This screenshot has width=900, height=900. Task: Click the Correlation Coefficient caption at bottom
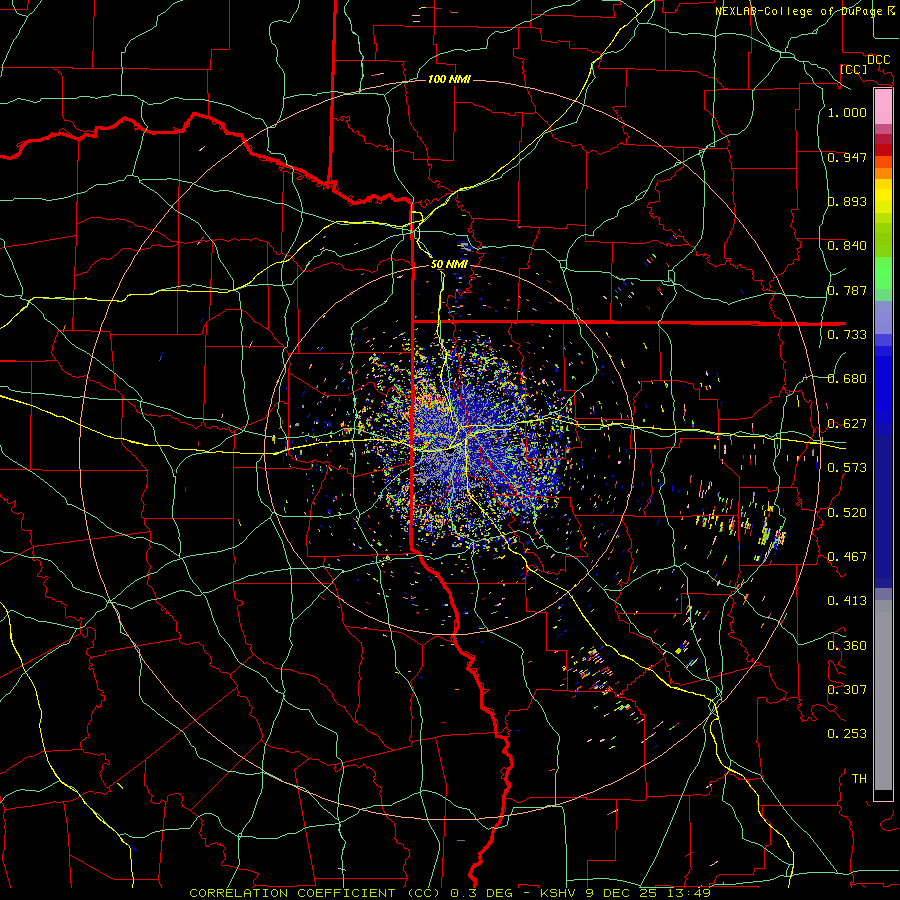pos(449,893)
